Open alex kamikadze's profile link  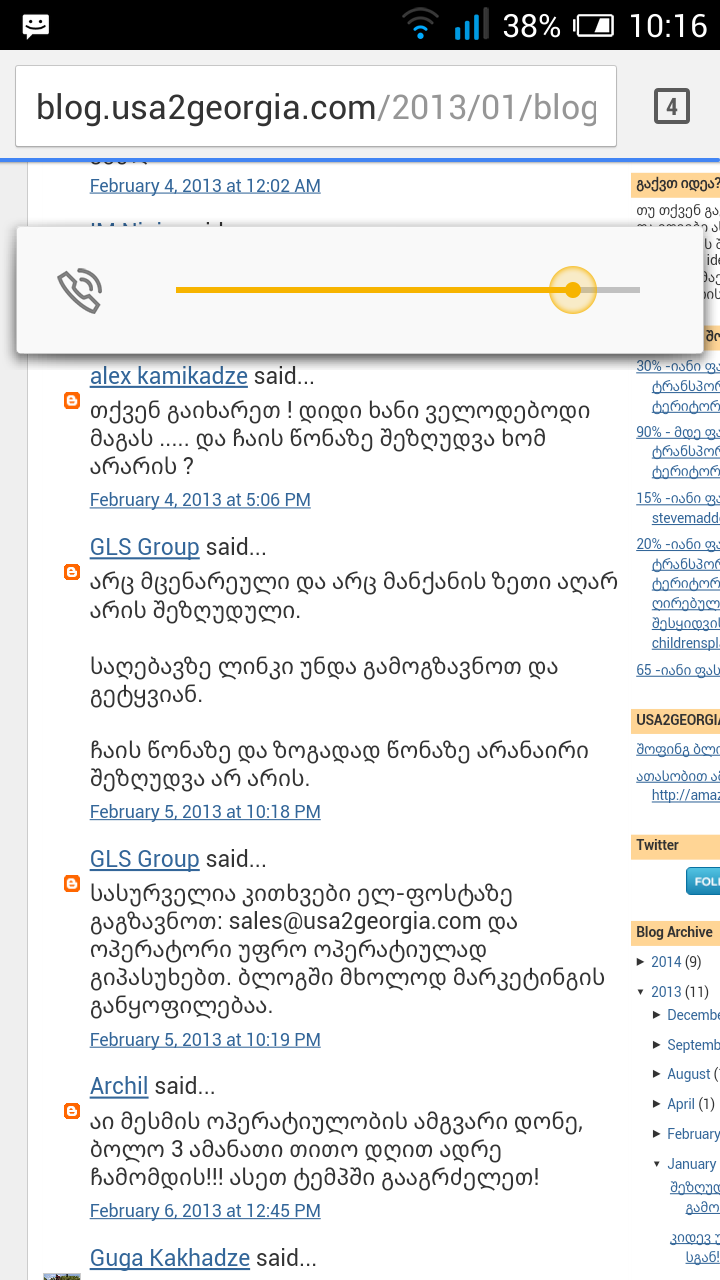169,376
